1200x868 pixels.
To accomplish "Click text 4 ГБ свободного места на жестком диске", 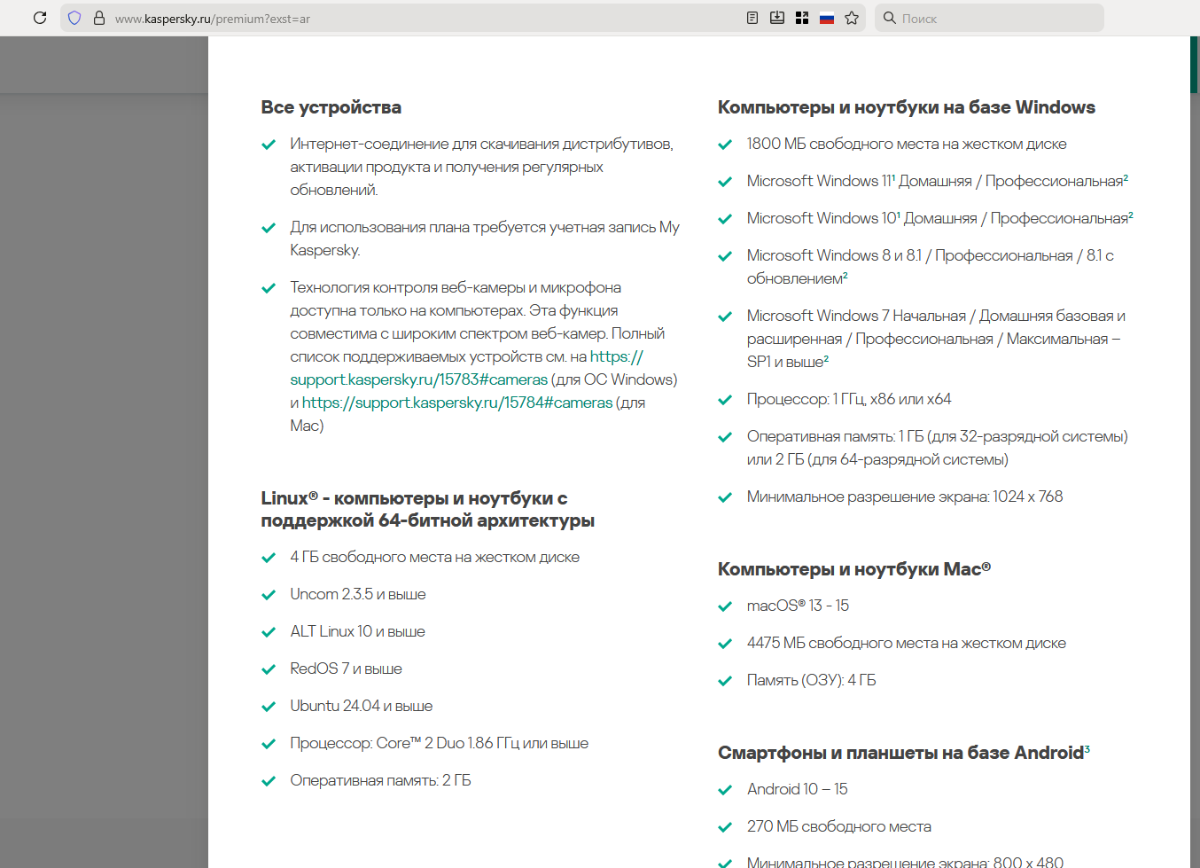I will click(x=435, y=557).
